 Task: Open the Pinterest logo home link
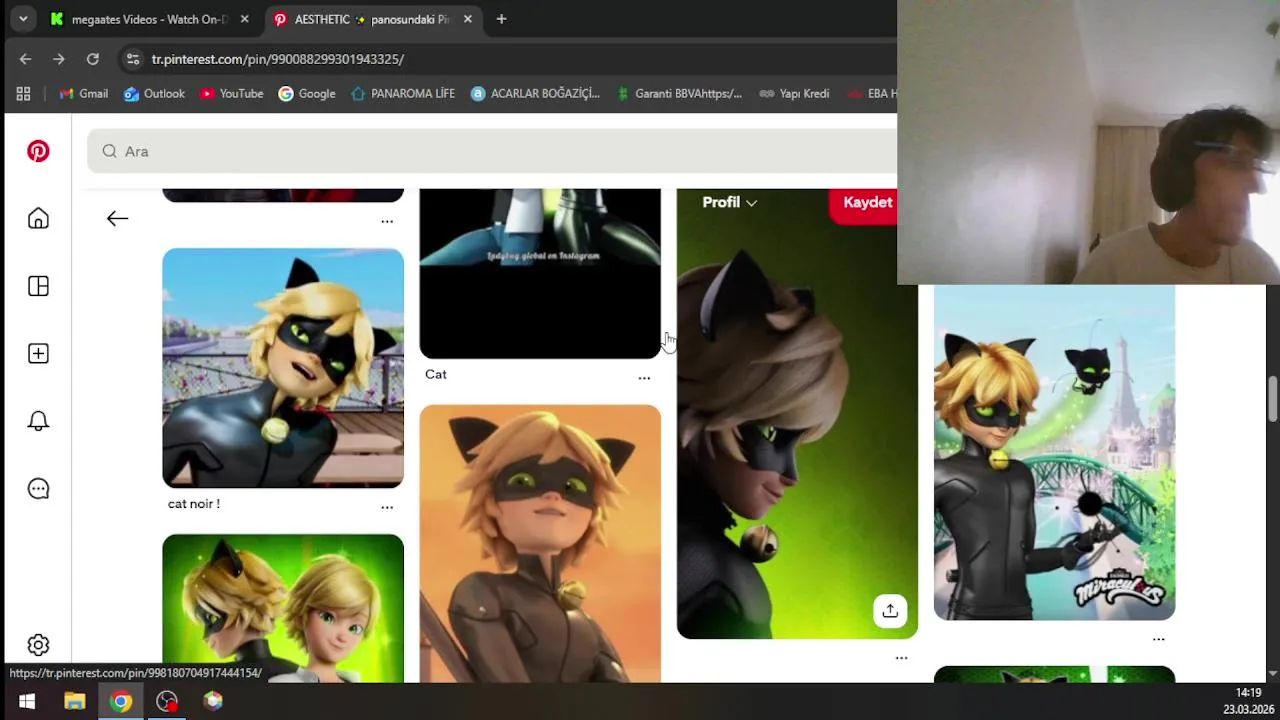[38, 151]
